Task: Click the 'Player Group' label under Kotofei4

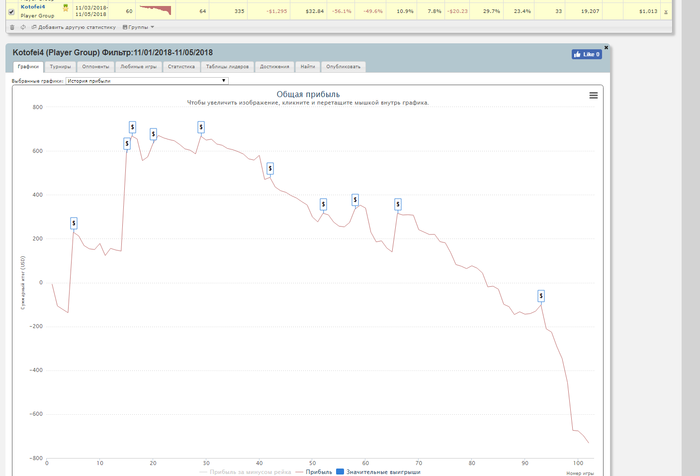Action: click(37, 16)
